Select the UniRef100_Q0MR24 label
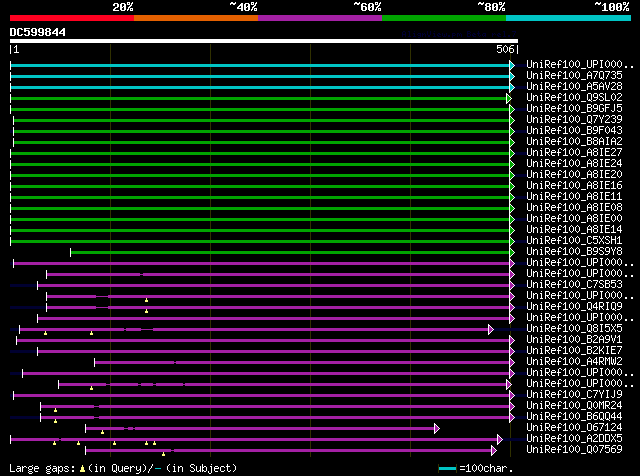 574,405
